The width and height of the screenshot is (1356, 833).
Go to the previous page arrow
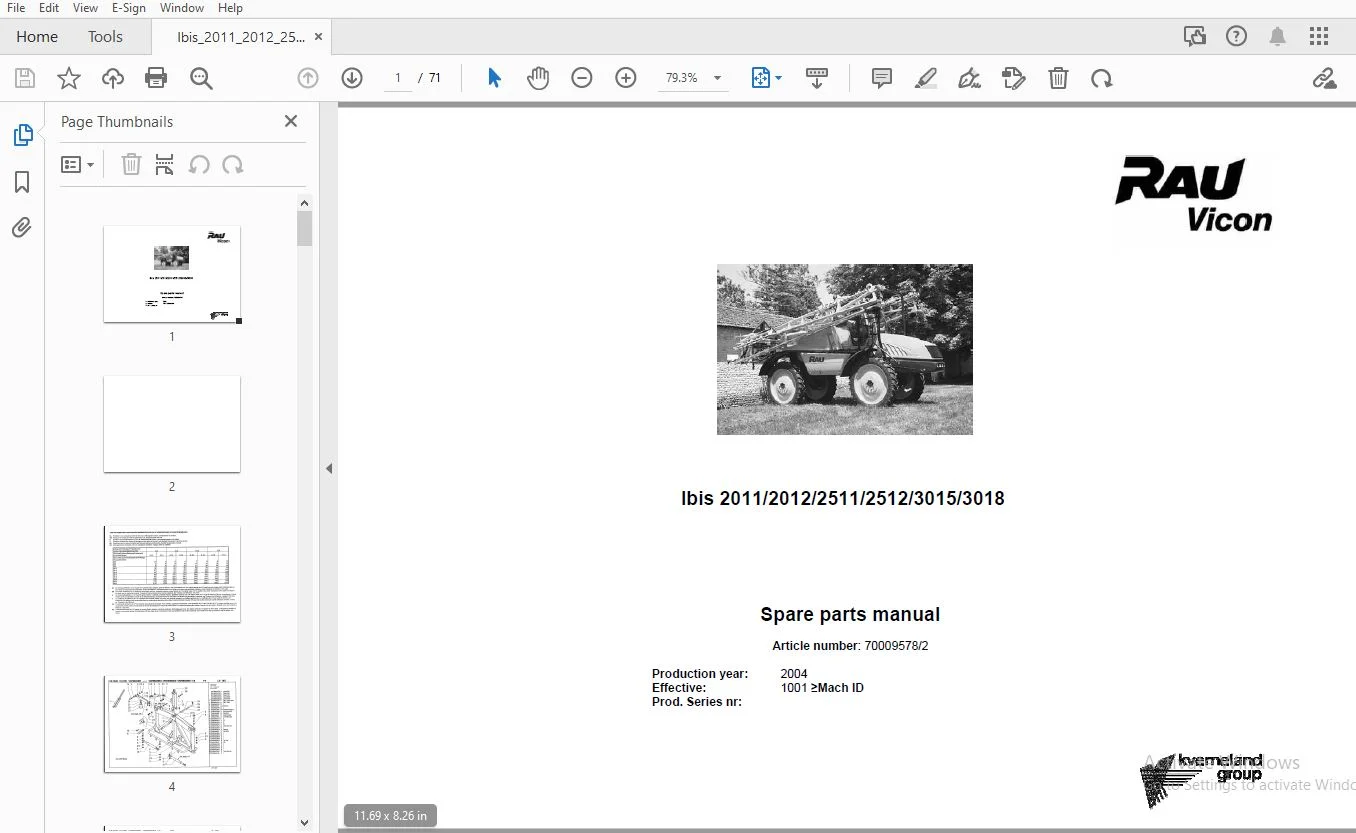coord(308,78)
